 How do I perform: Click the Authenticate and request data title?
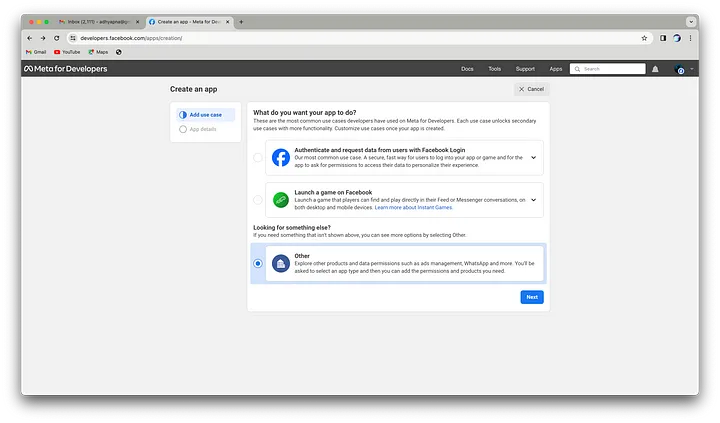(379, 150)
